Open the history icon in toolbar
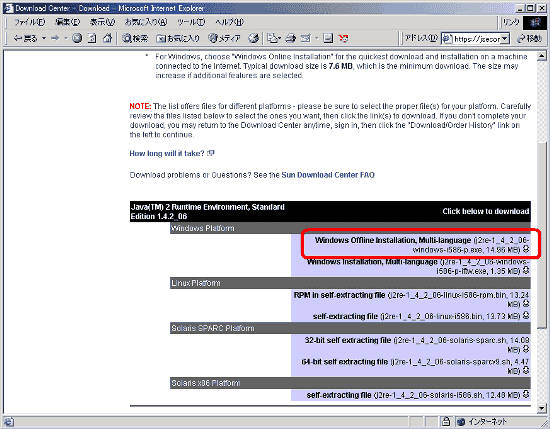Screen dimensions: 550x429 pos(253,38)
